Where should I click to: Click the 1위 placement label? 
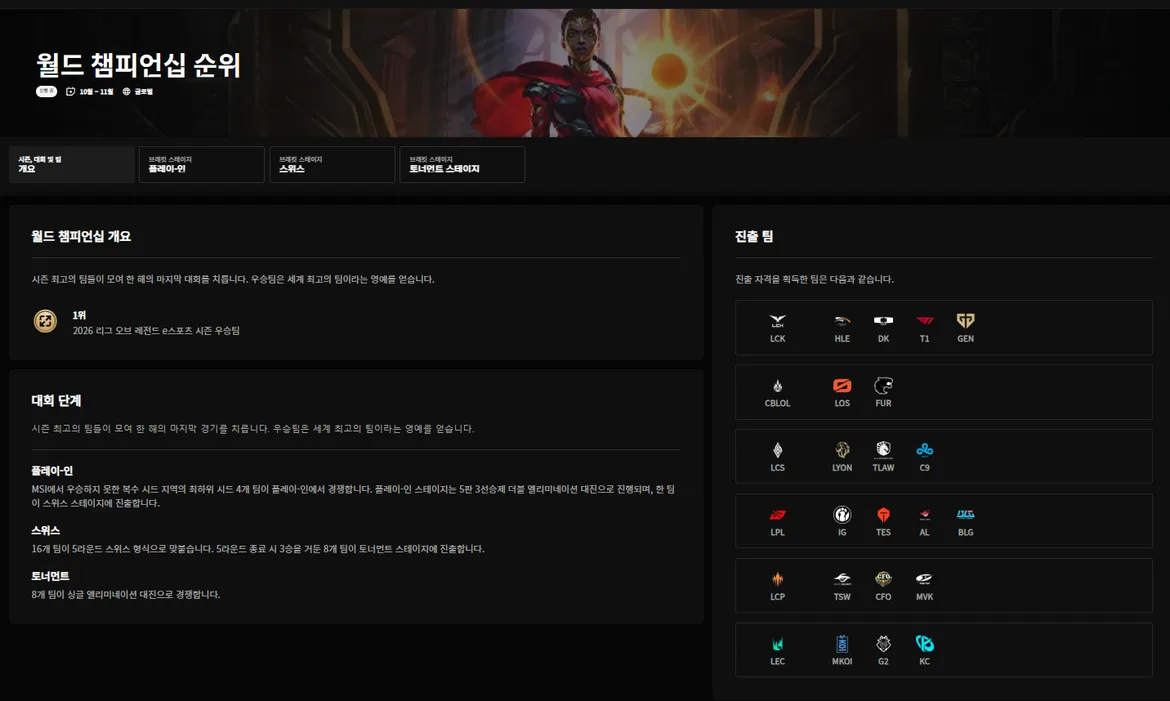[x=79, y=315]
